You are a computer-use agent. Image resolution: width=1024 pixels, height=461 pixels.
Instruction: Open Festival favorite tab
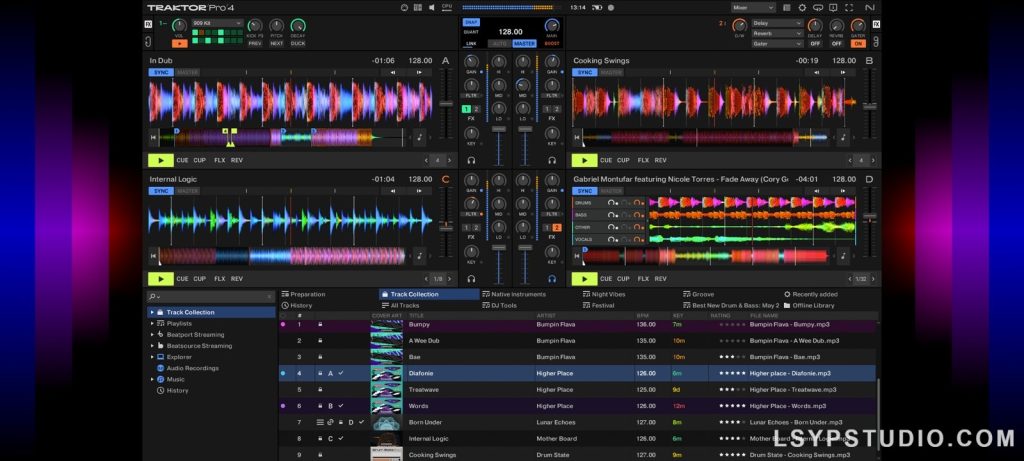(x=599, y=306)
